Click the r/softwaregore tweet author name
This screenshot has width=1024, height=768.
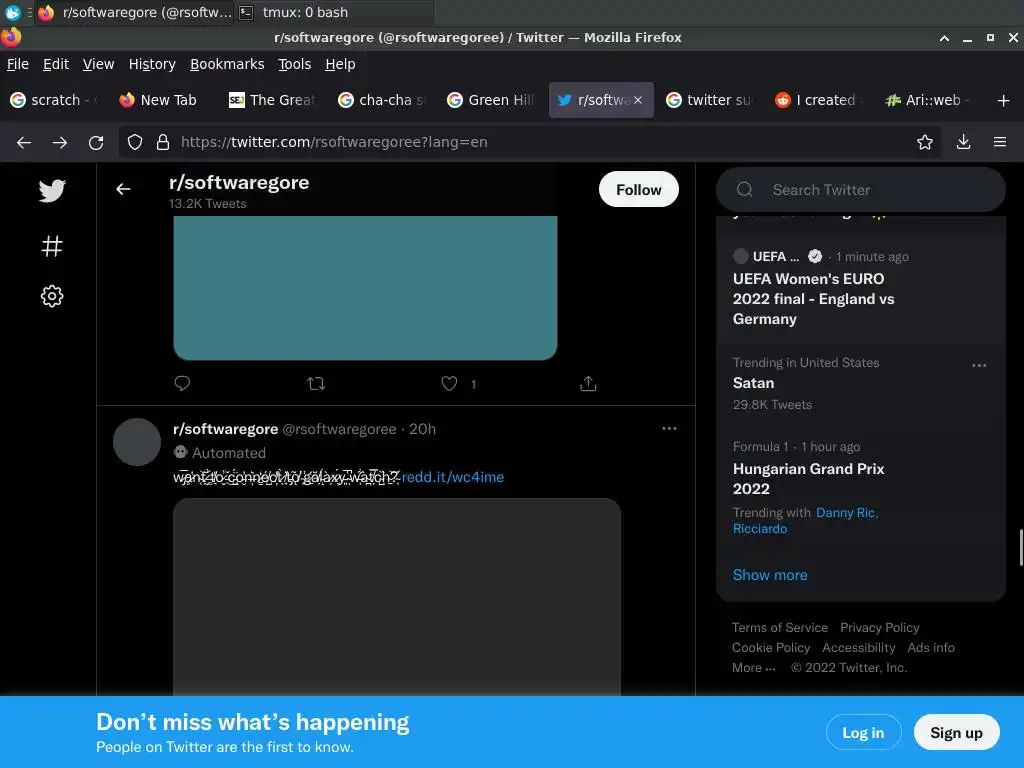(x=225, y=429)
